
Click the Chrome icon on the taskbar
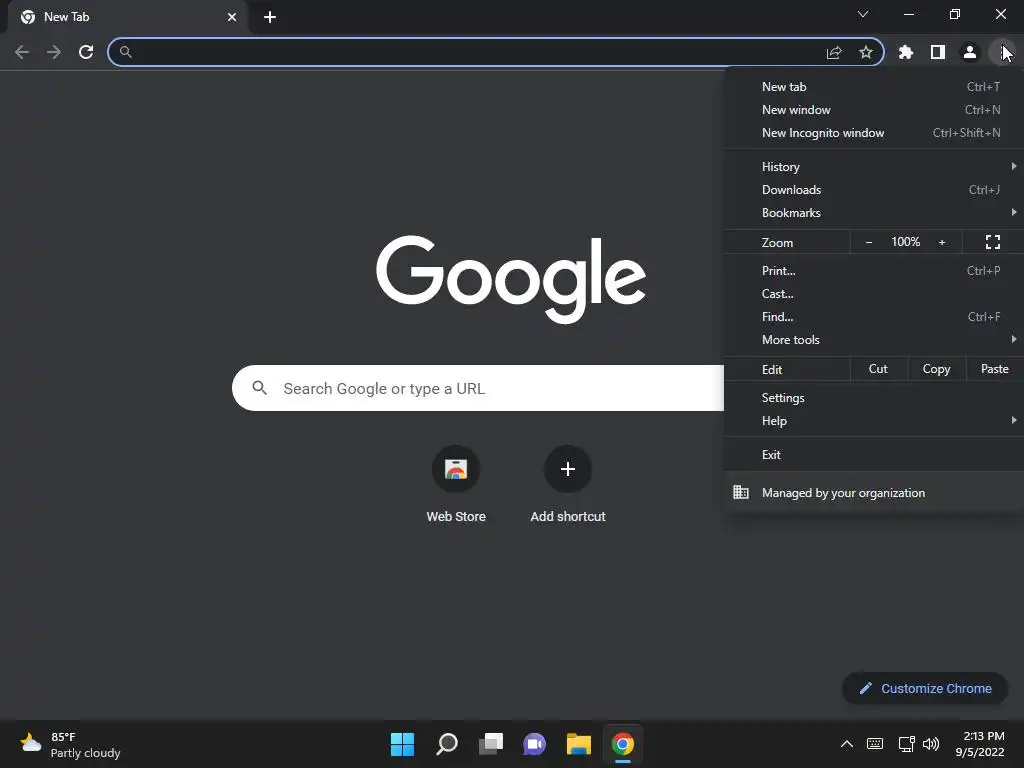(x=622, y=744)
